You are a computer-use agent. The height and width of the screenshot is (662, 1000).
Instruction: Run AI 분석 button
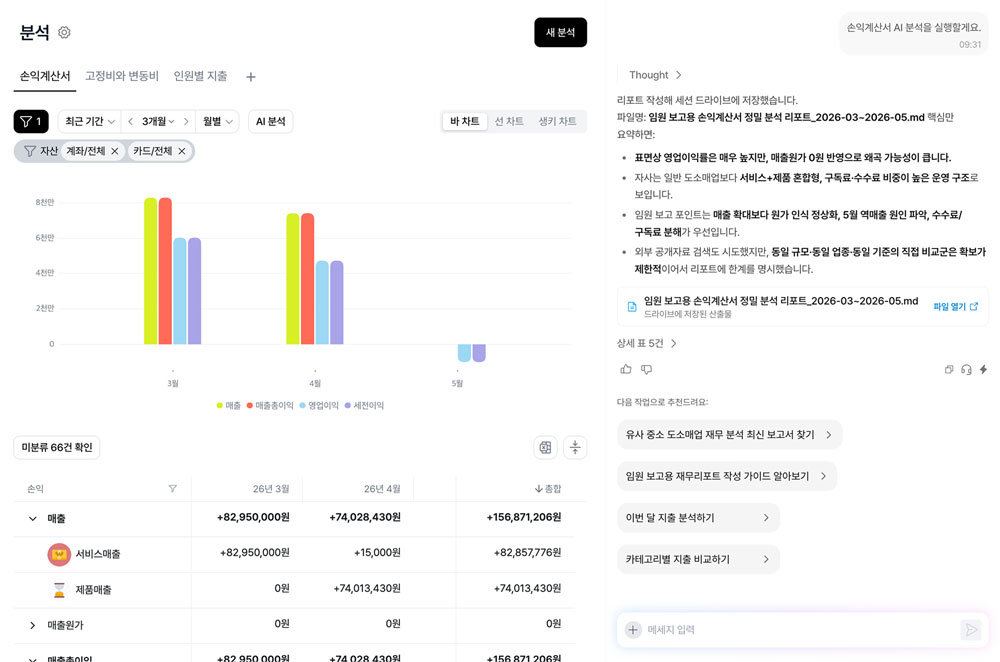tap(270, 121)
